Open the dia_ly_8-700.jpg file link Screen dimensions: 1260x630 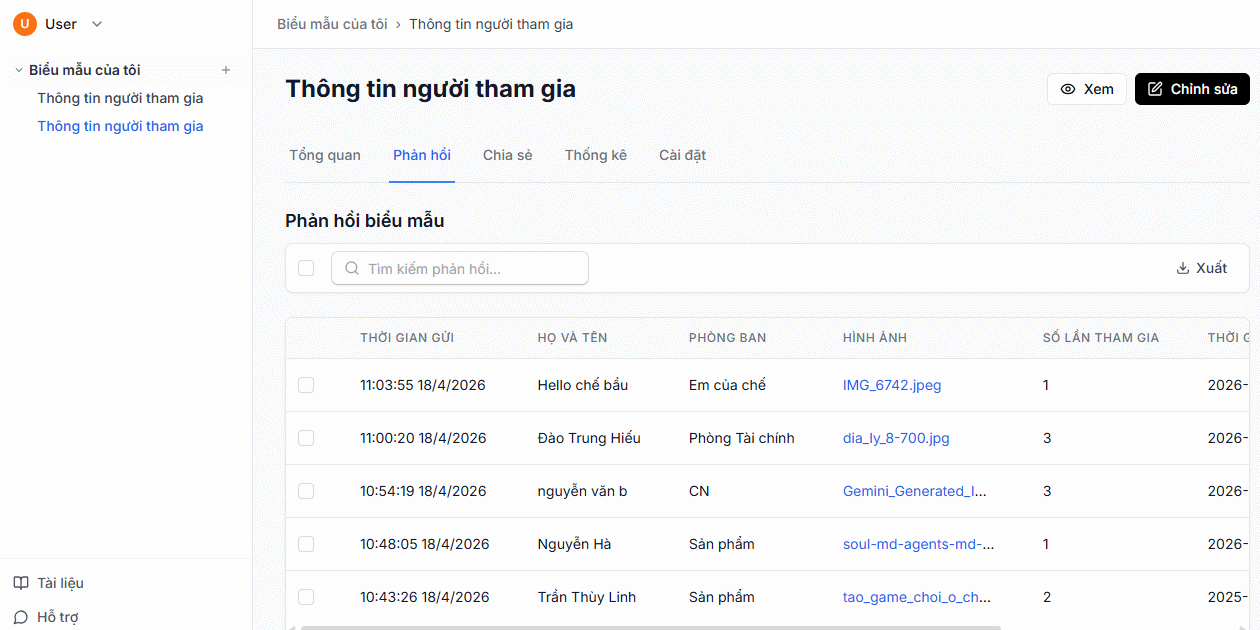(x=895, y=438)
